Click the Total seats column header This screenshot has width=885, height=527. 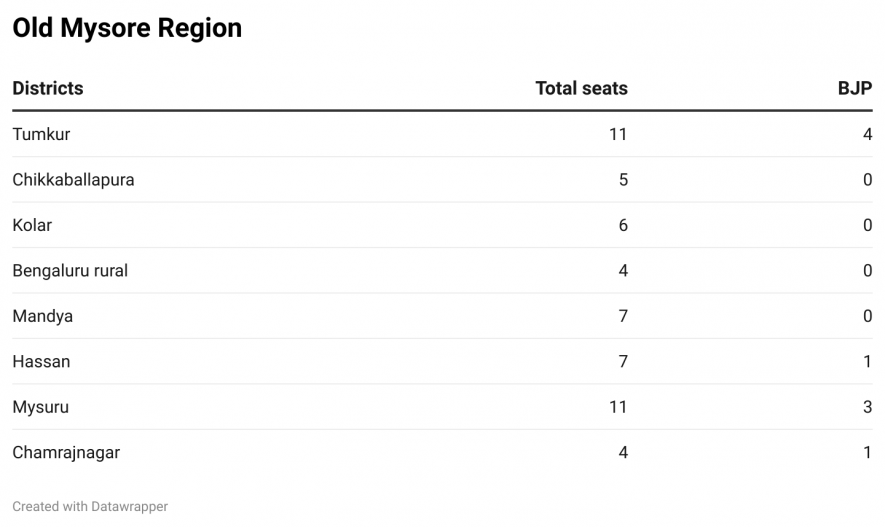(581, 88)
